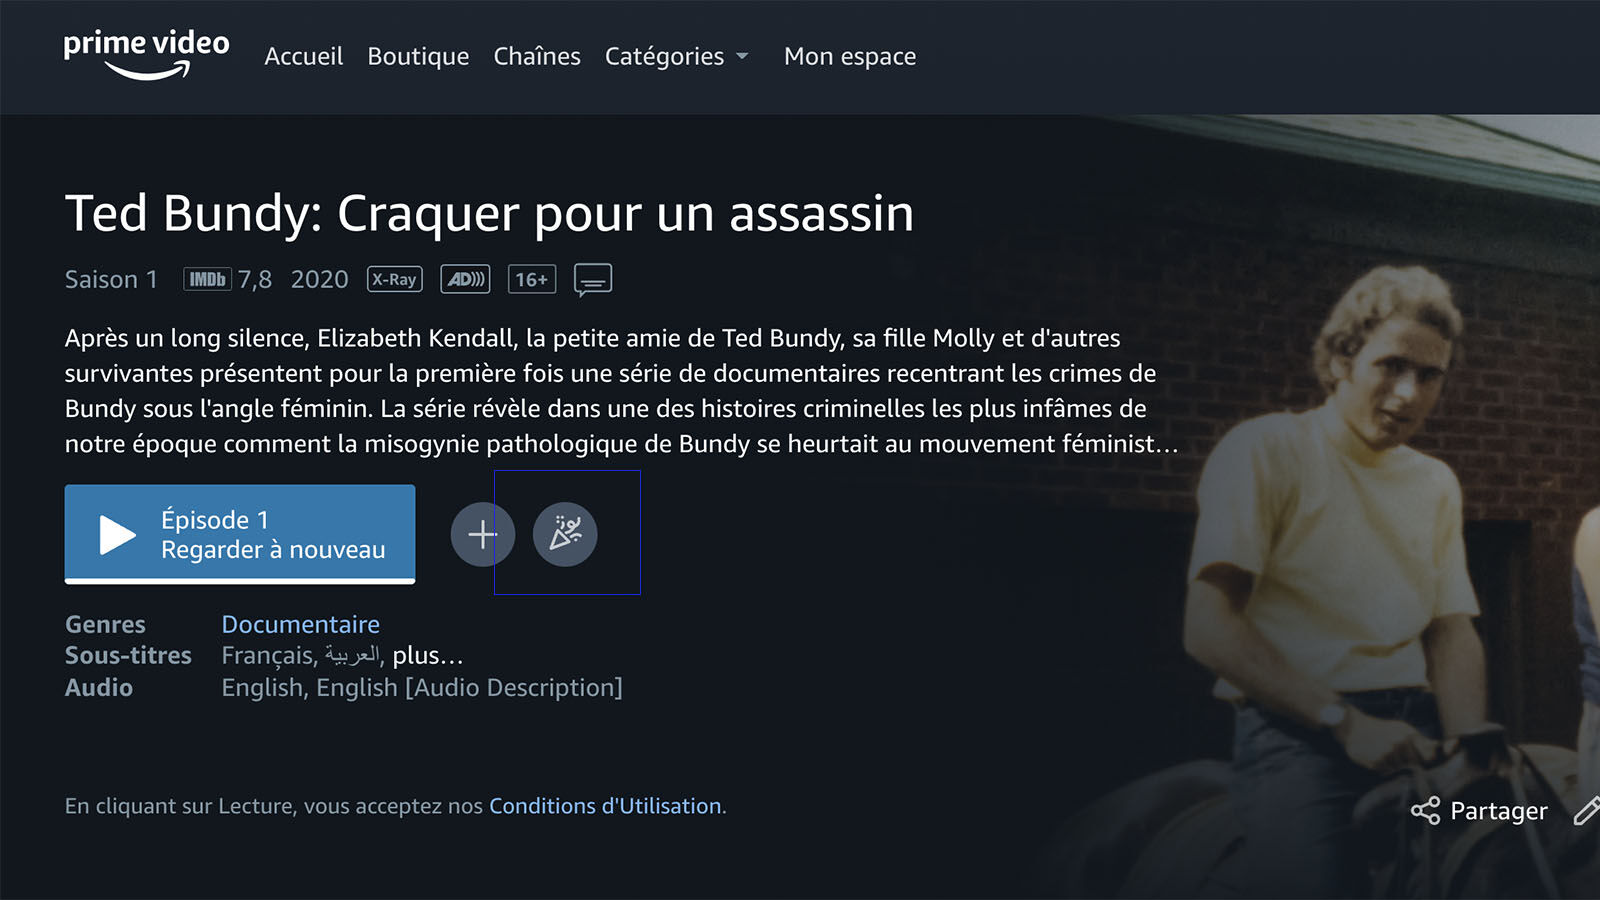Screen dimensions: 1600x900
Task: Add title to watchlist with plus icon
Action: [x=483, y=534]
